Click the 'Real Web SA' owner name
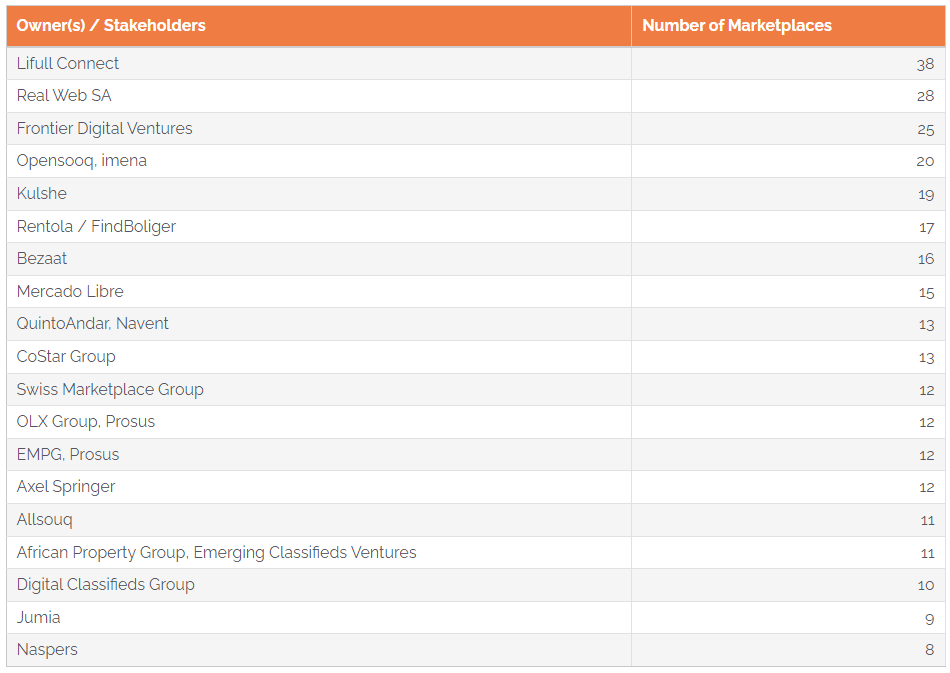Image resolution: width=950 pixels, height=673 pixels. tap(64, 96)
